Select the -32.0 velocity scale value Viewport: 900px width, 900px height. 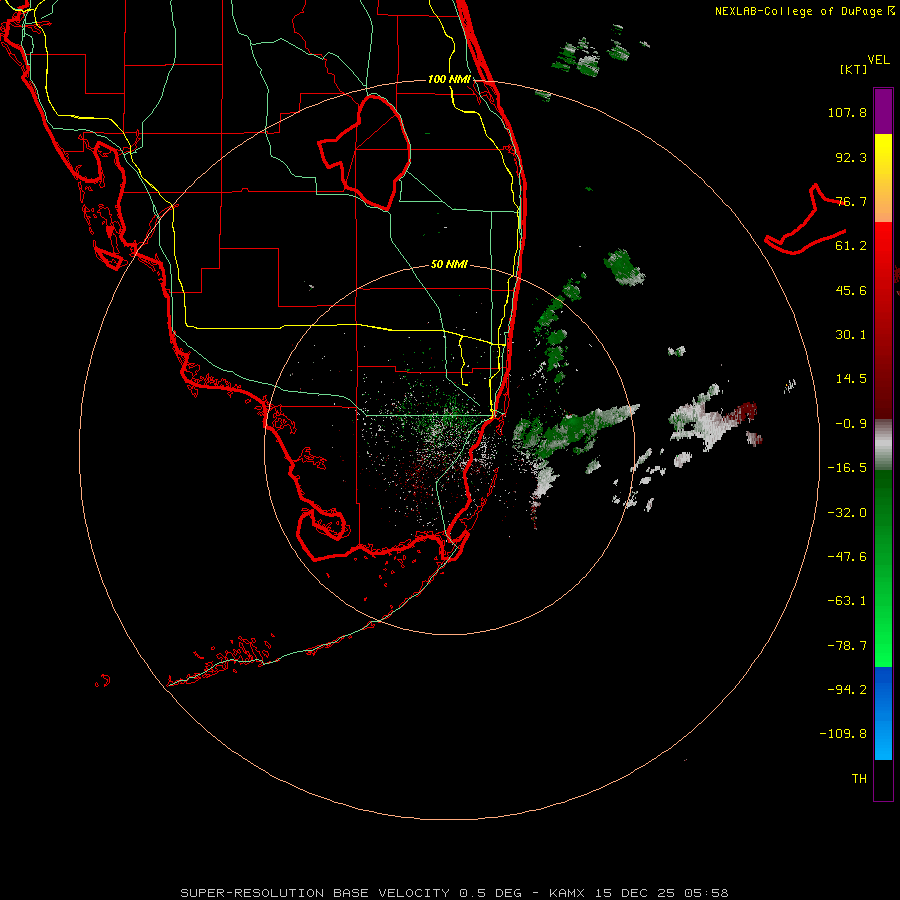click(847, 513)
